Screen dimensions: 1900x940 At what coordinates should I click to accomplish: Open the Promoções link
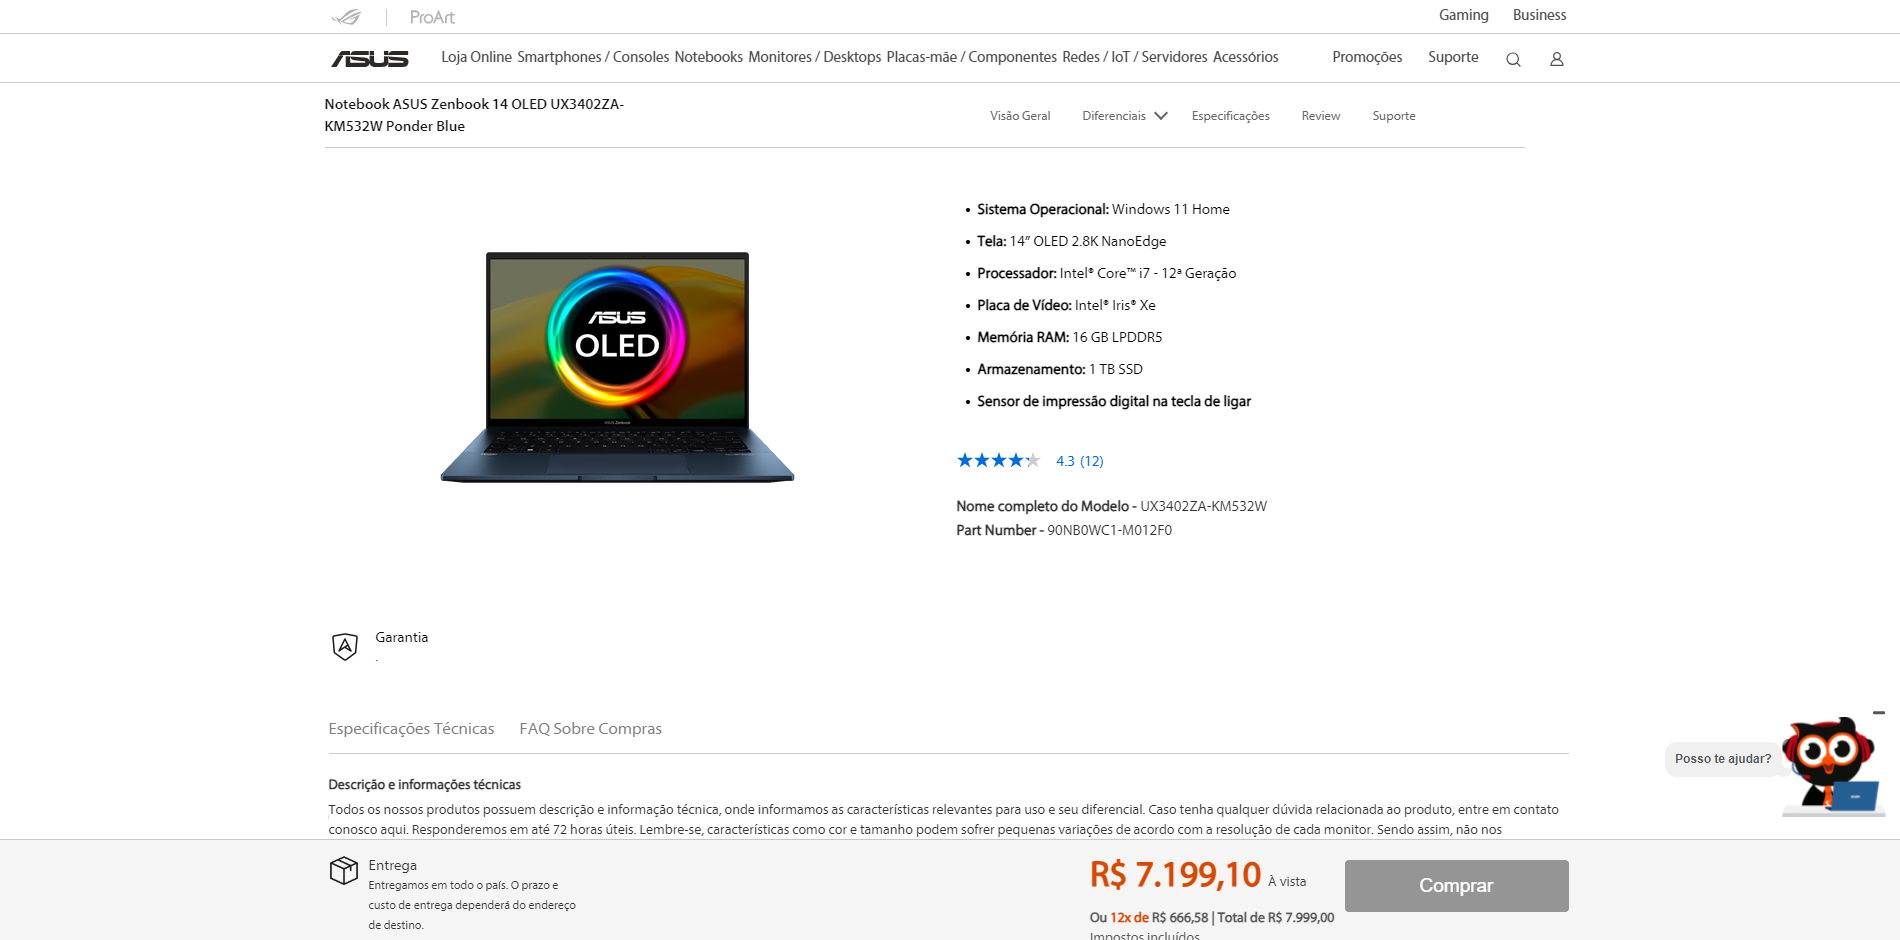coord(1367,57)
